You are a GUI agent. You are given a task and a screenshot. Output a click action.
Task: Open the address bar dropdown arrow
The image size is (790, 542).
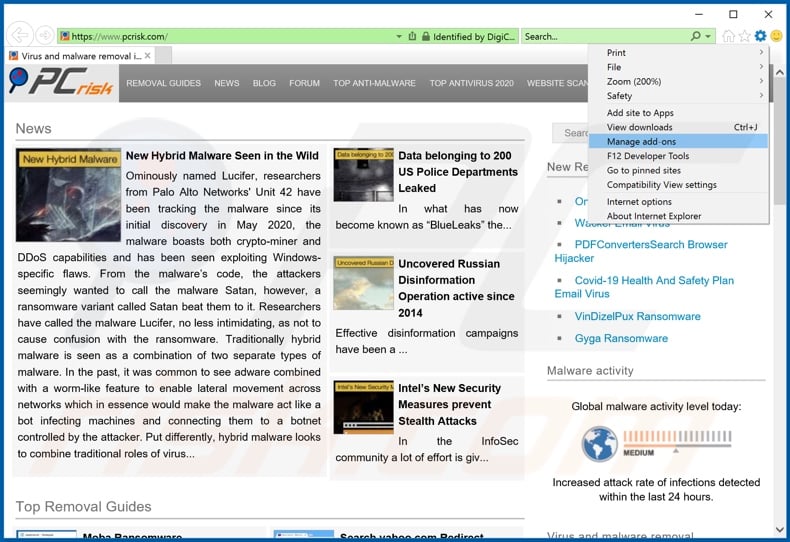(x=399, y=36)
